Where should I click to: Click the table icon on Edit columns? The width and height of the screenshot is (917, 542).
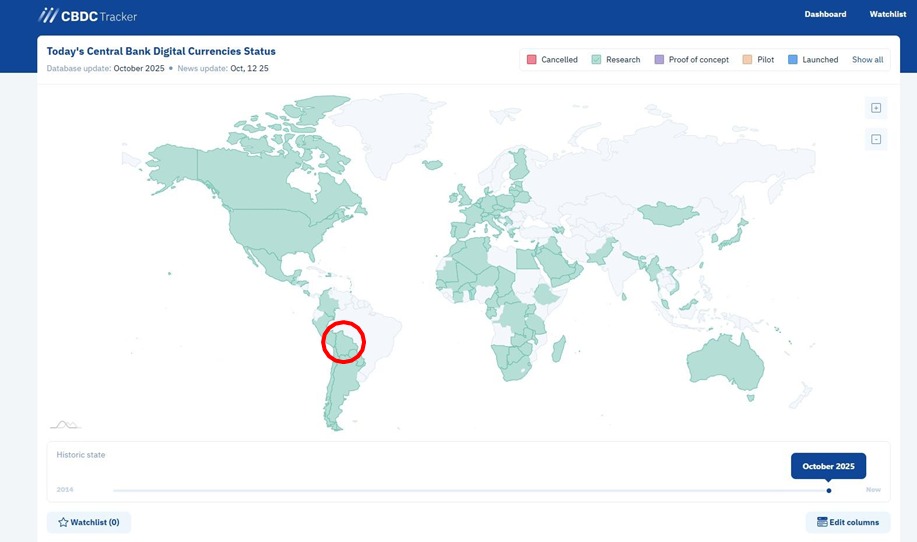tap(822, 522)
